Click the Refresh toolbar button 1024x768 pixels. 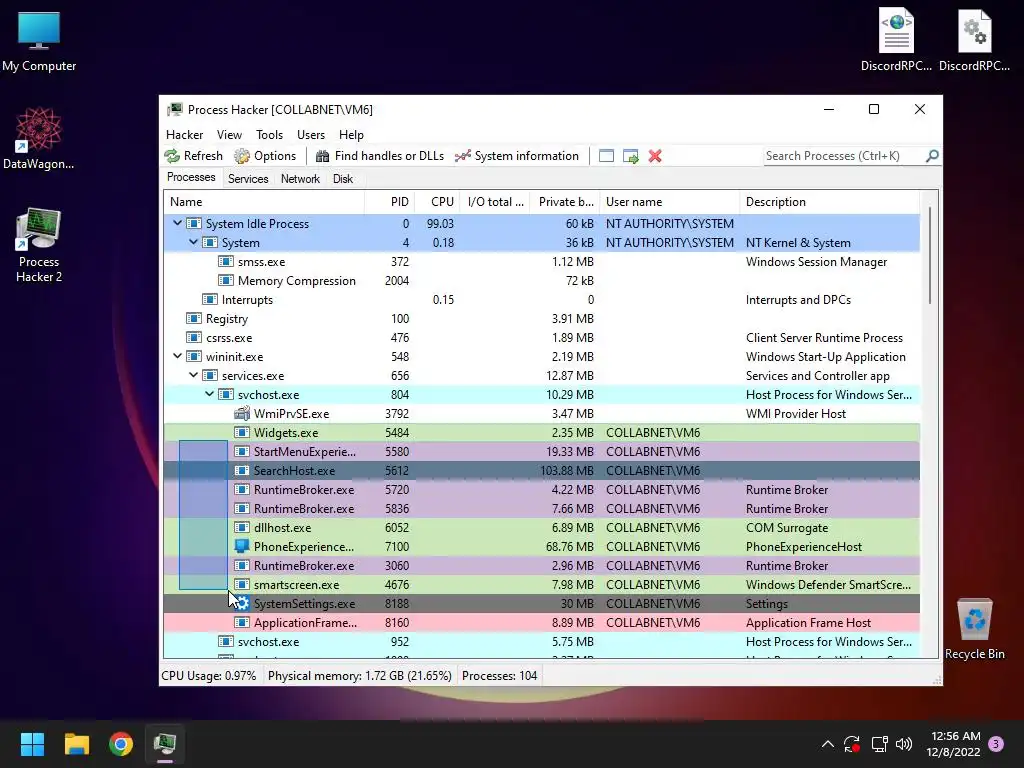193,156
